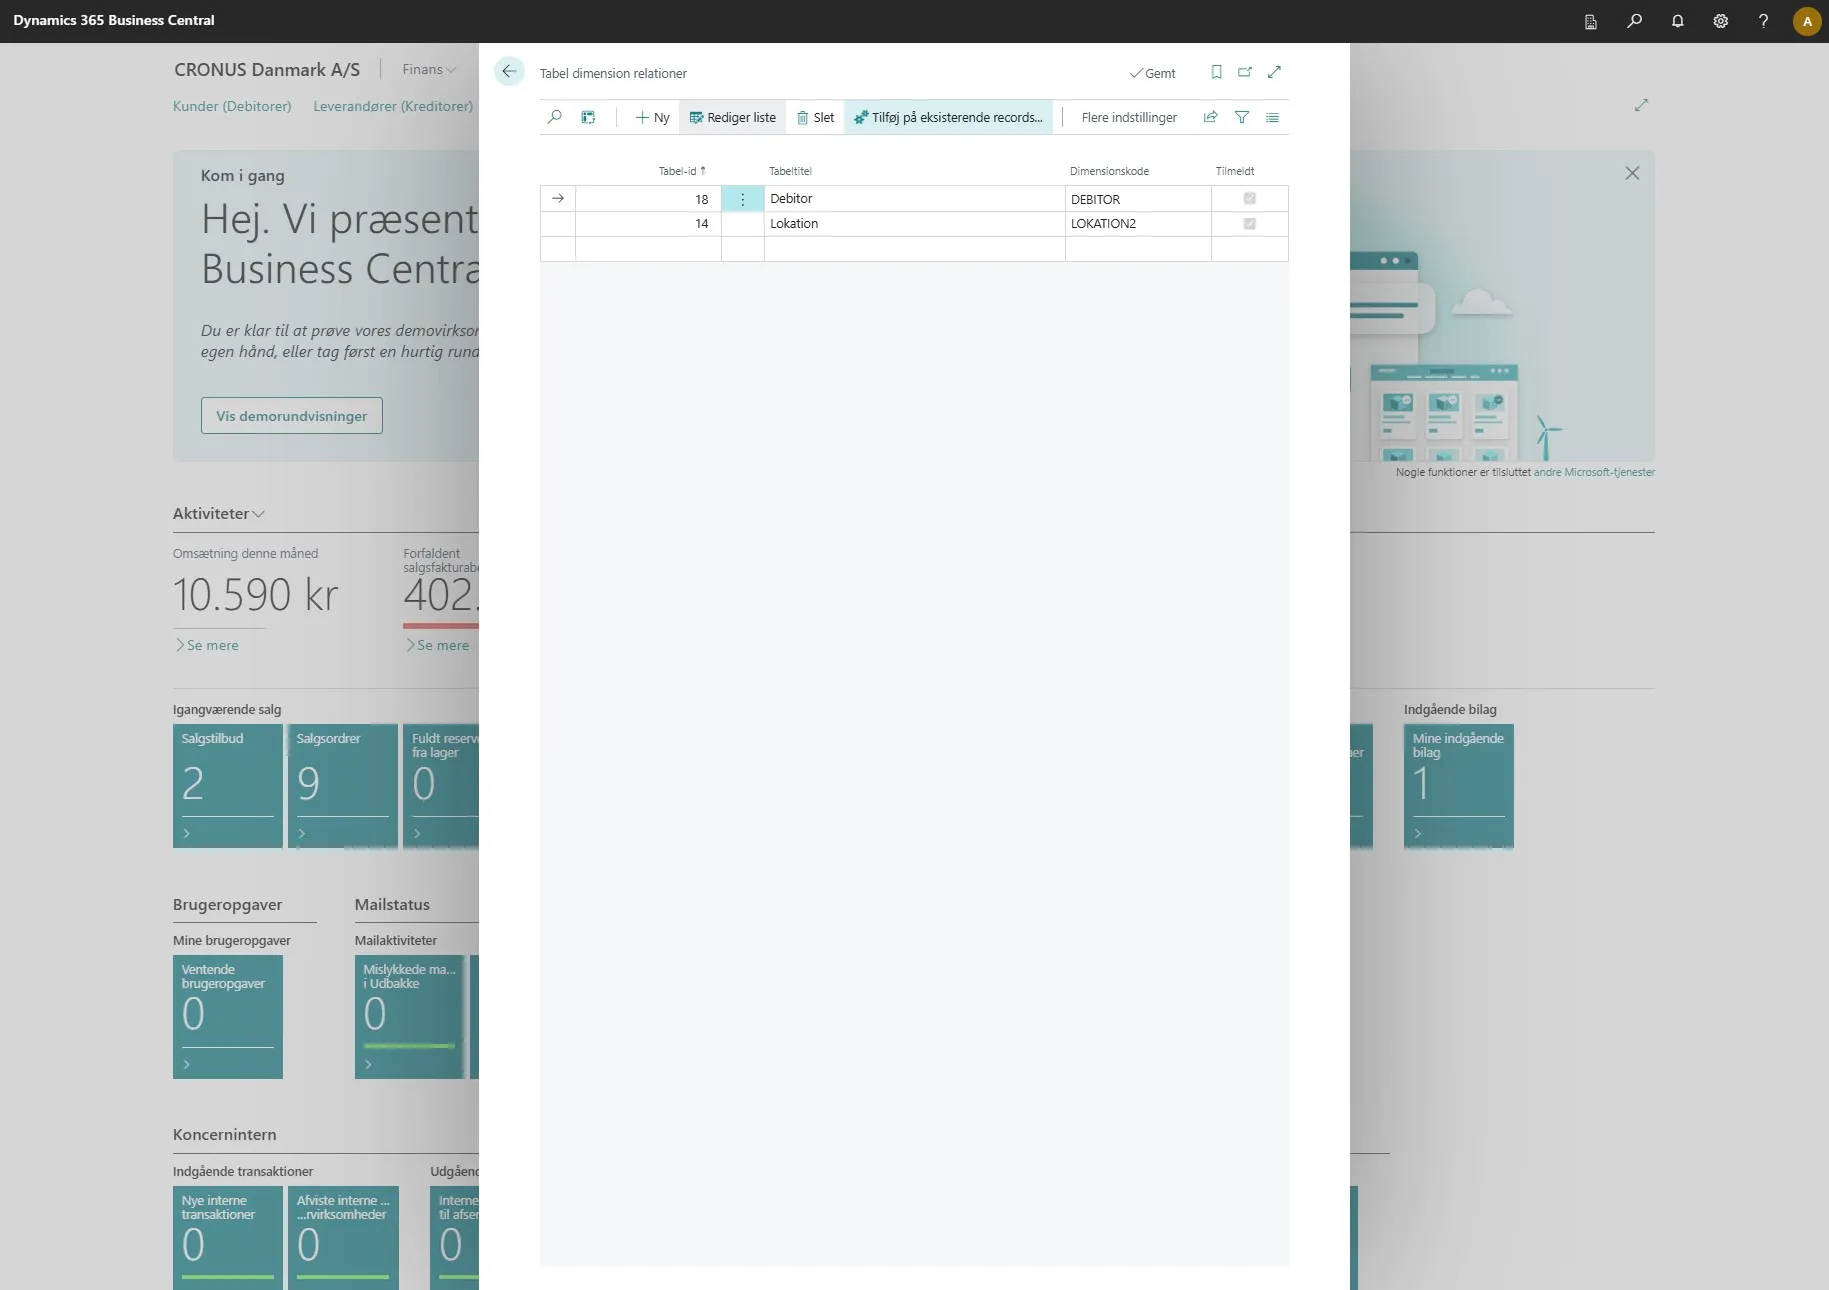This screenshot has width=1829, height=1290.
Task: Expand Se mere under Forfaldent salgsfakturabeløb
Action: pos(438,645)
